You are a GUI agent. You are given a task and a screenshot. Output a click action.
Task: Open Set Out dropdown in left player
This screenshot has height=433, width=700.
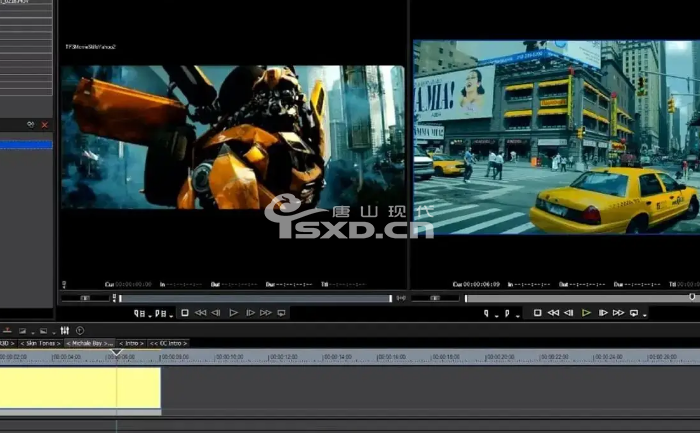tap(171, 316)
